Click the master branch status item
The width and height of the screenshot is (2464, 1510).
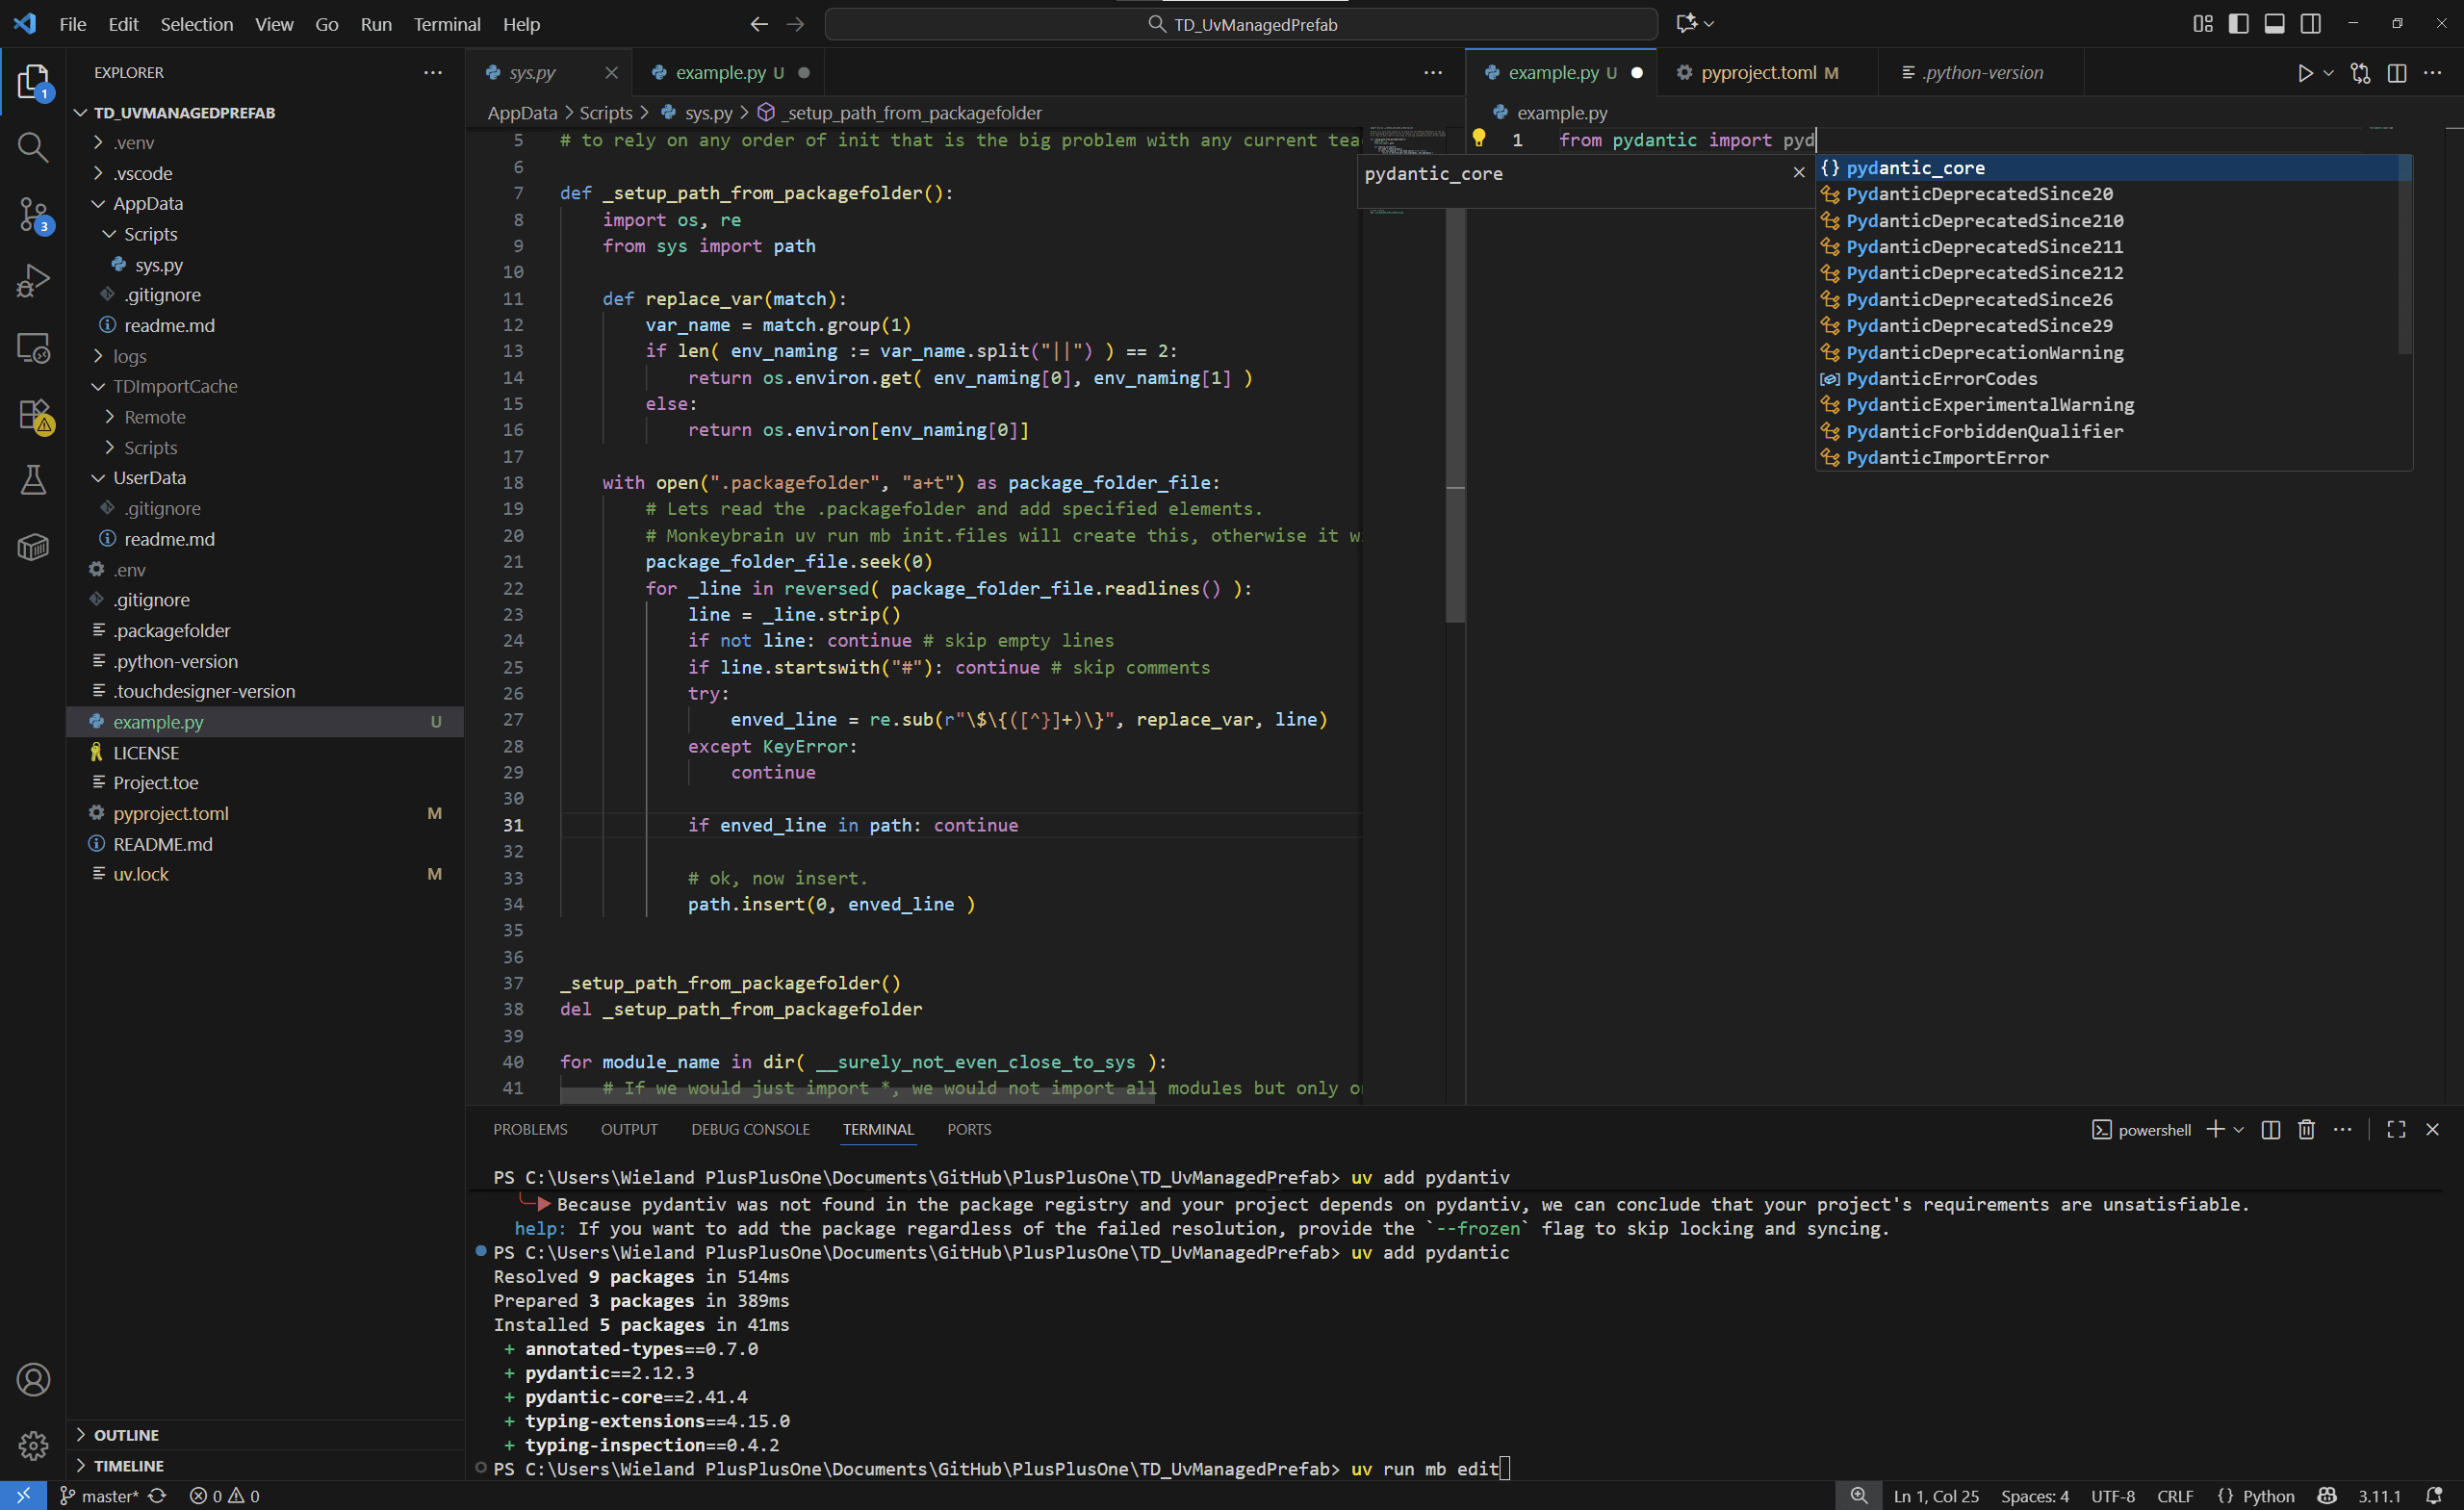(x=100, y=1496)
